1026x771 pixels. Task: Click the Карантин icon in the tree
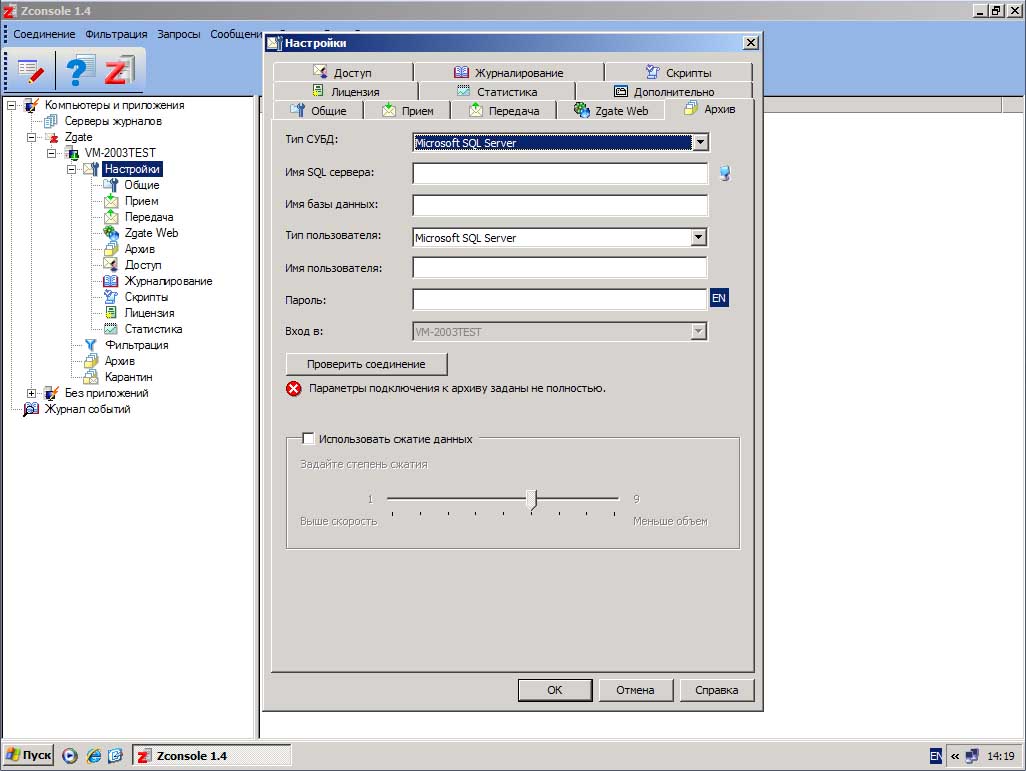pyautogui.click(x=90, y=377)
